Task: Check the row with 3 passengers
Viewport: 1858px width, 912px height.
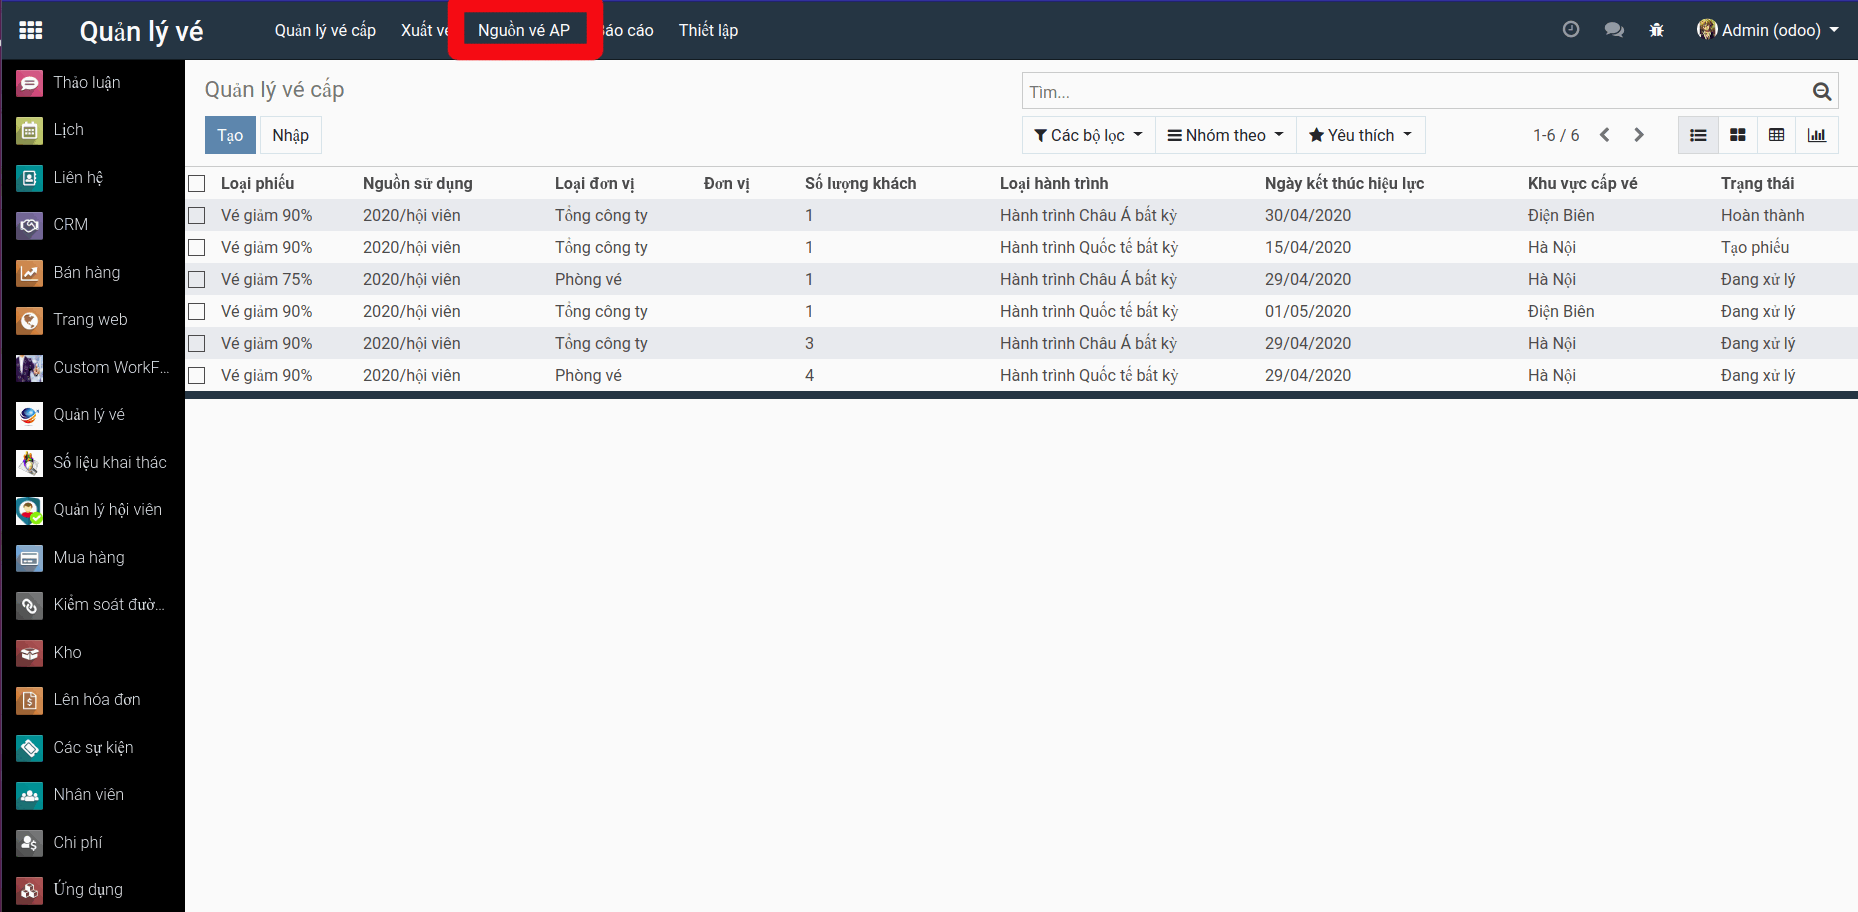Action: (197, 343)
